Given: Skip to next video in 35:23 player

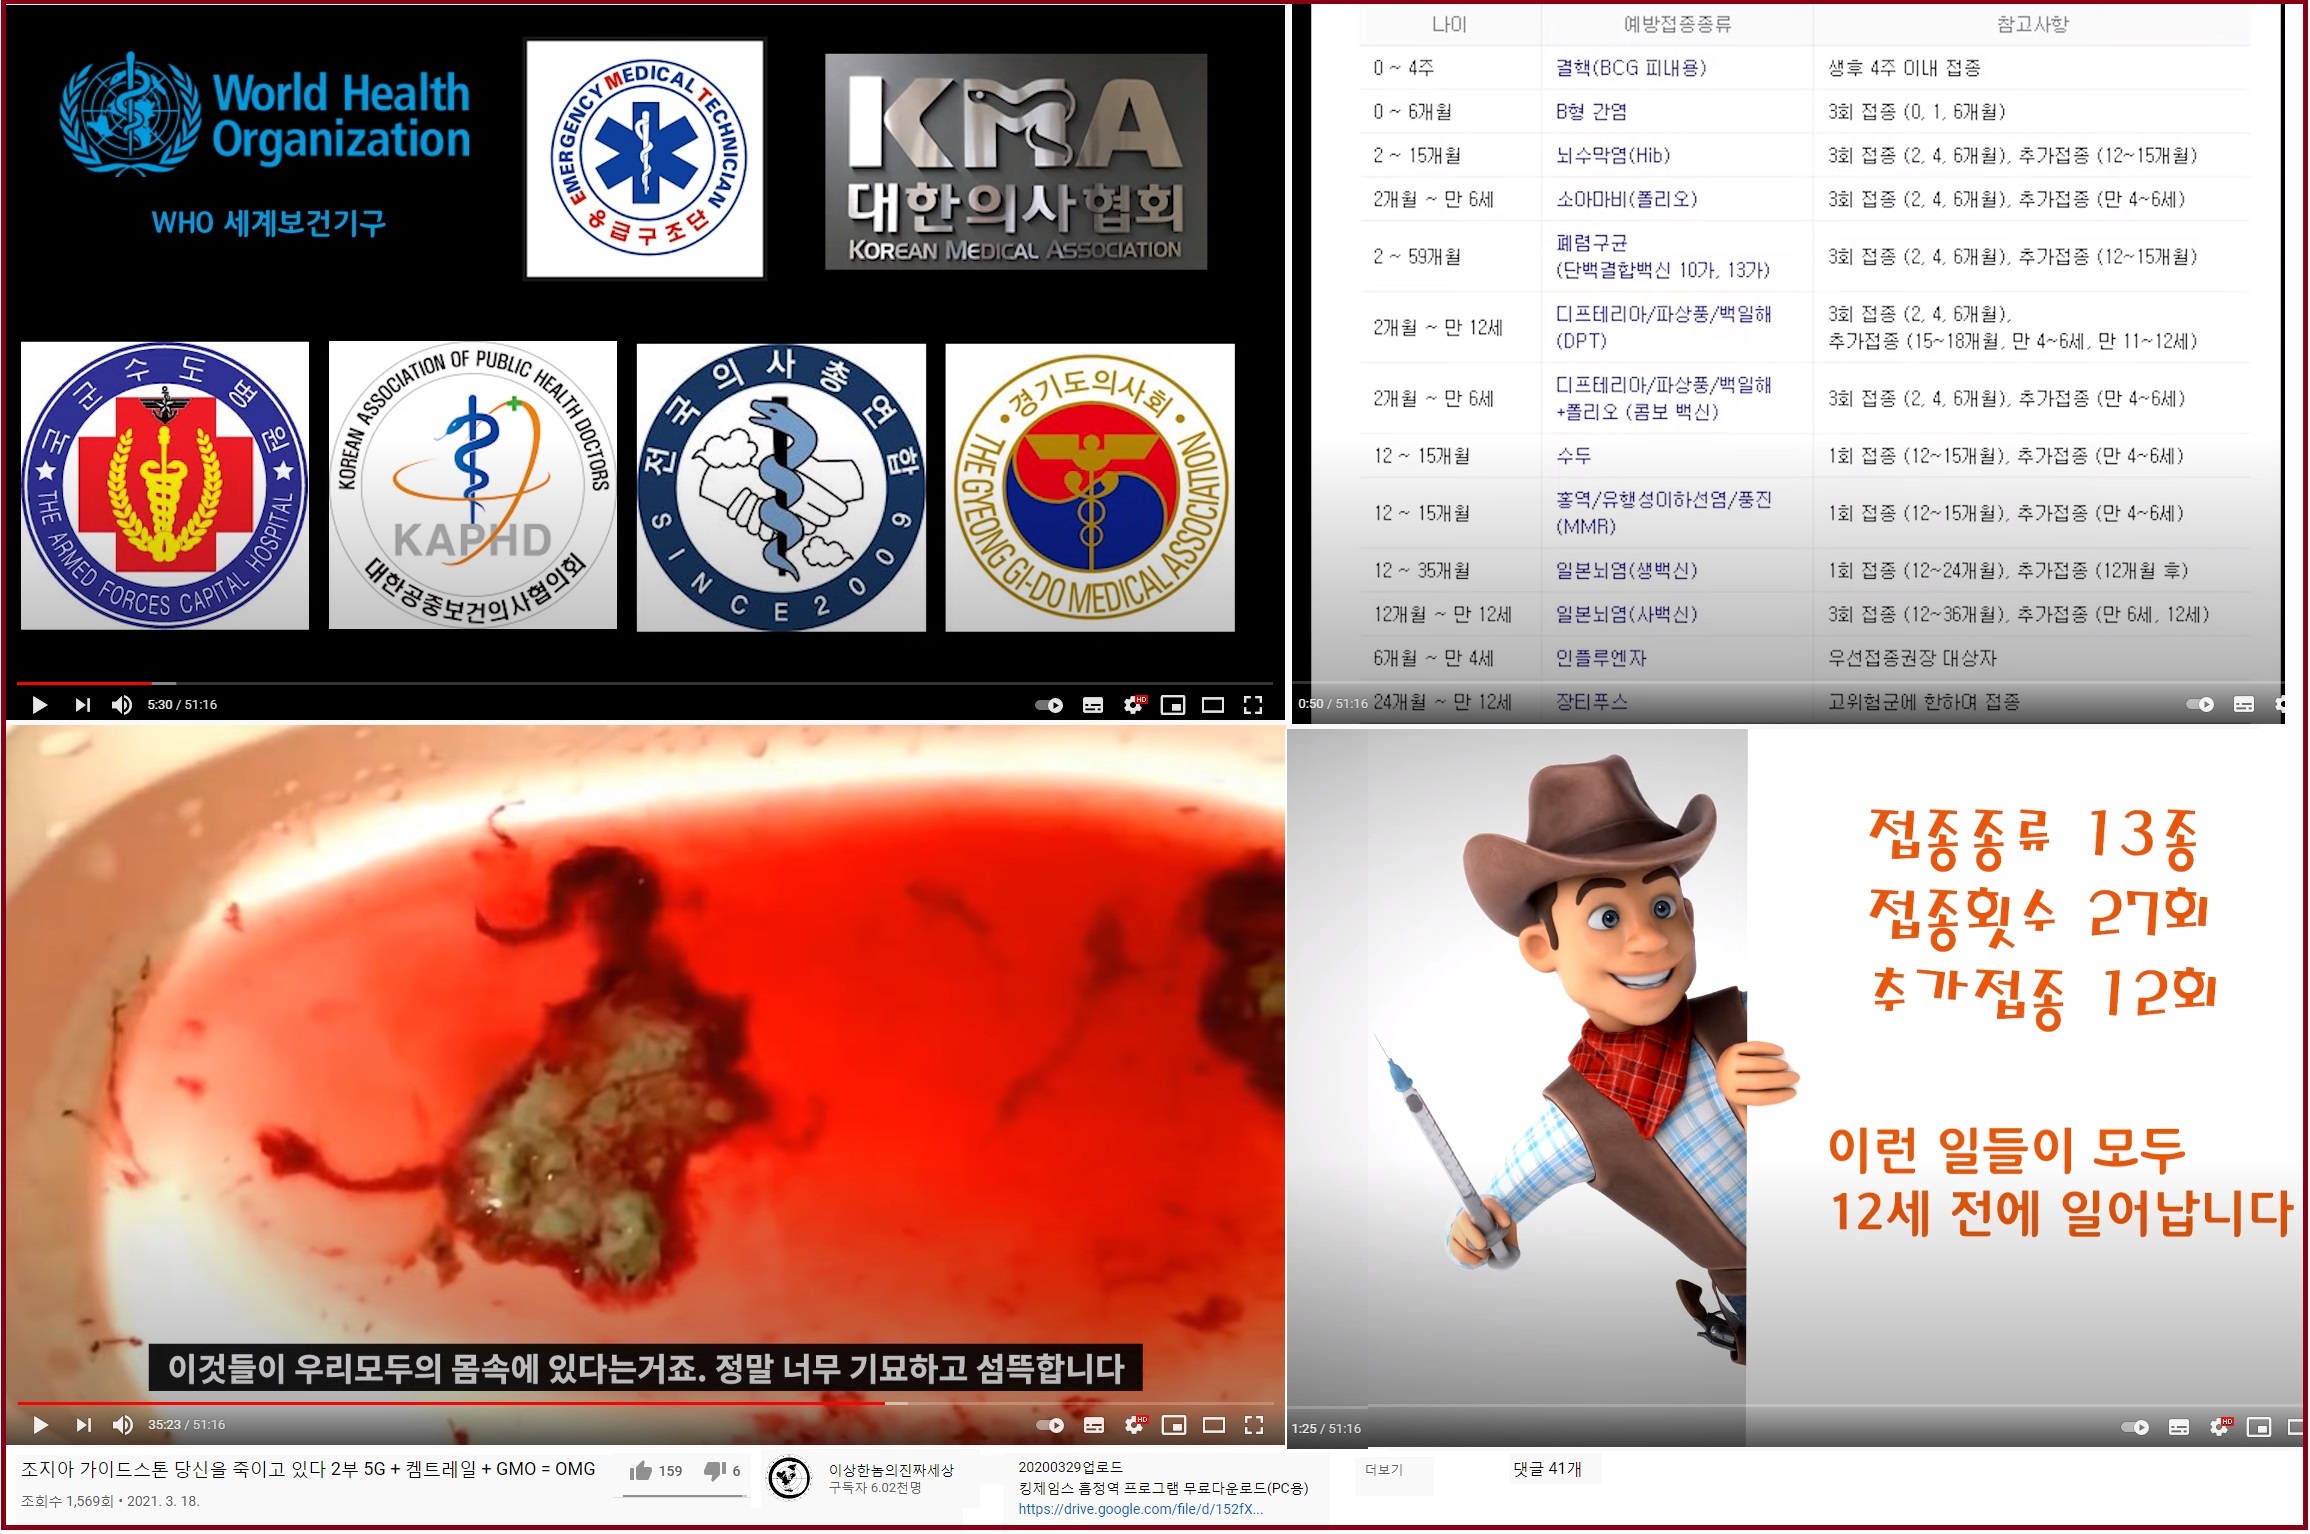Looking at the screenshot, I should coord(84,1427).
